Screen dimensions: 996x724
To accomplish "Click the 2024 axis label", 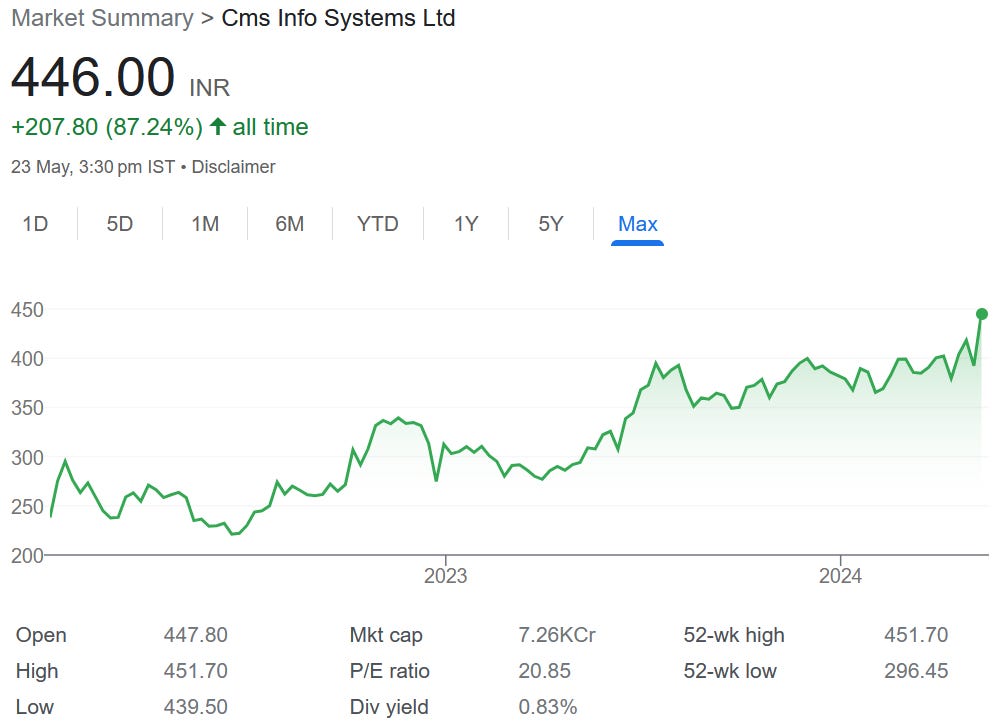I will [840, 576].
